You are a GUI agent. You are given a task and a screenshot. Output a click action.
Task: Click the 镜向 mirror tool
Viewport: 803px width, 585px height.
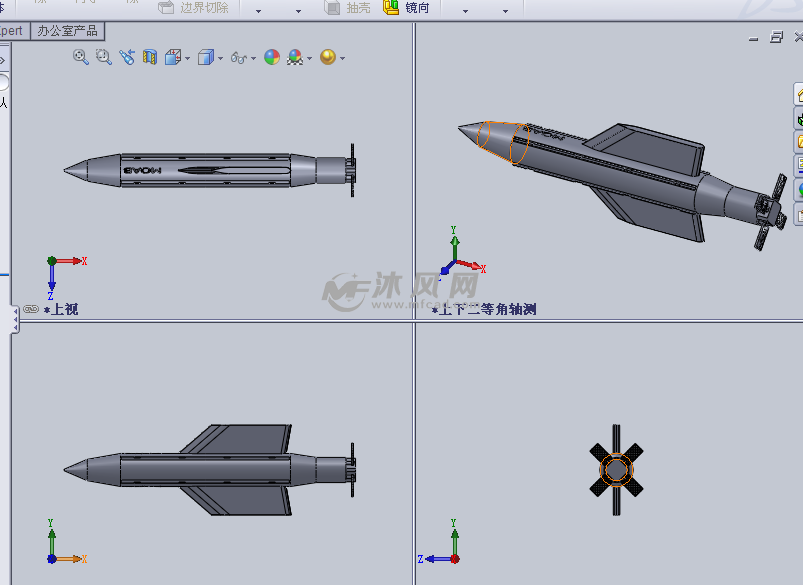click(x=407, y=8)
